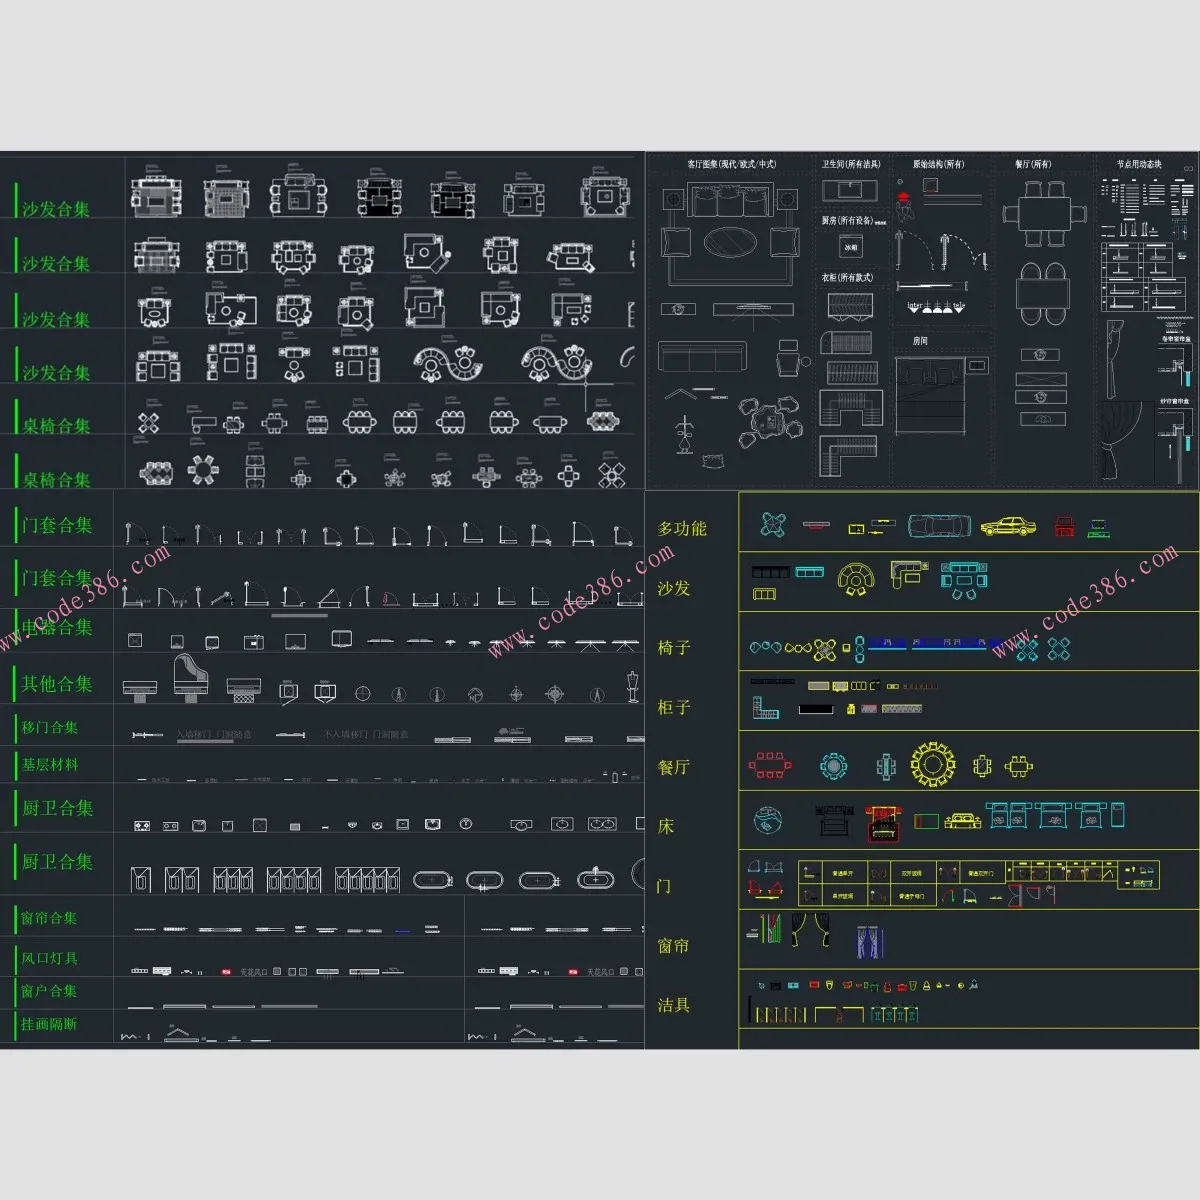Pick the red chair block in 多功能 row
Image resolution: width=1200 pixels, height=1200 pixels.
point(1065,526)
